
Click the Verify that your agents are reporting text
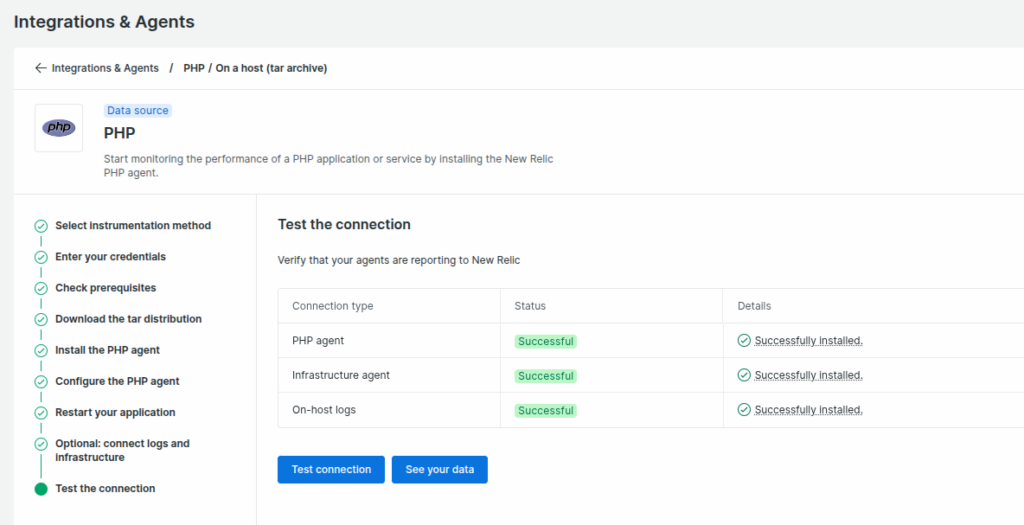point(399,260)
